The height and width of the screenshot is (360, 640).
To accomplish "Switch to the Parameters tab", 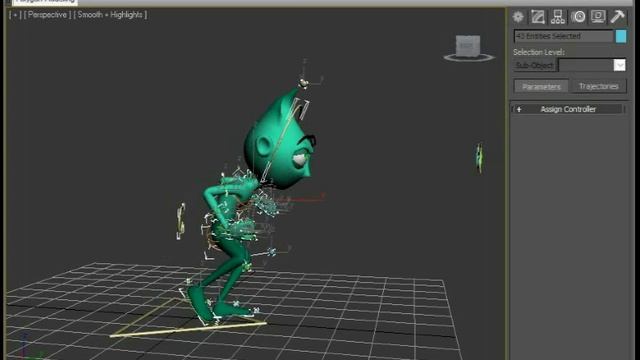I will click(x=541, y=87).
